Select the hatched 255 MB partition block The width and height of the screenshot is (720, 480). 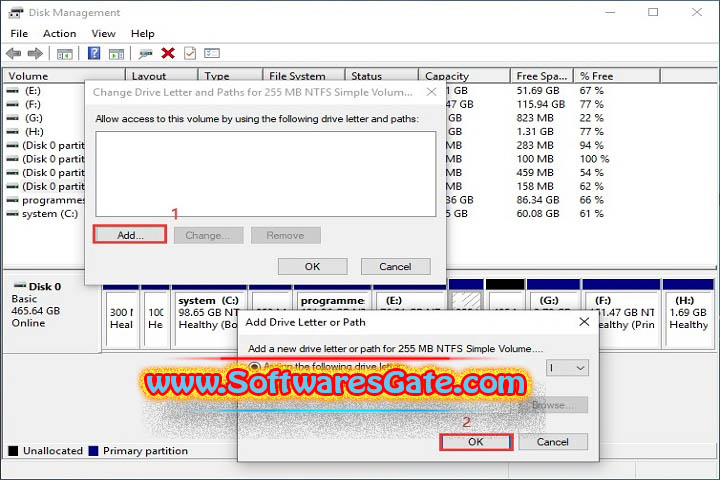tap(466, 296)
